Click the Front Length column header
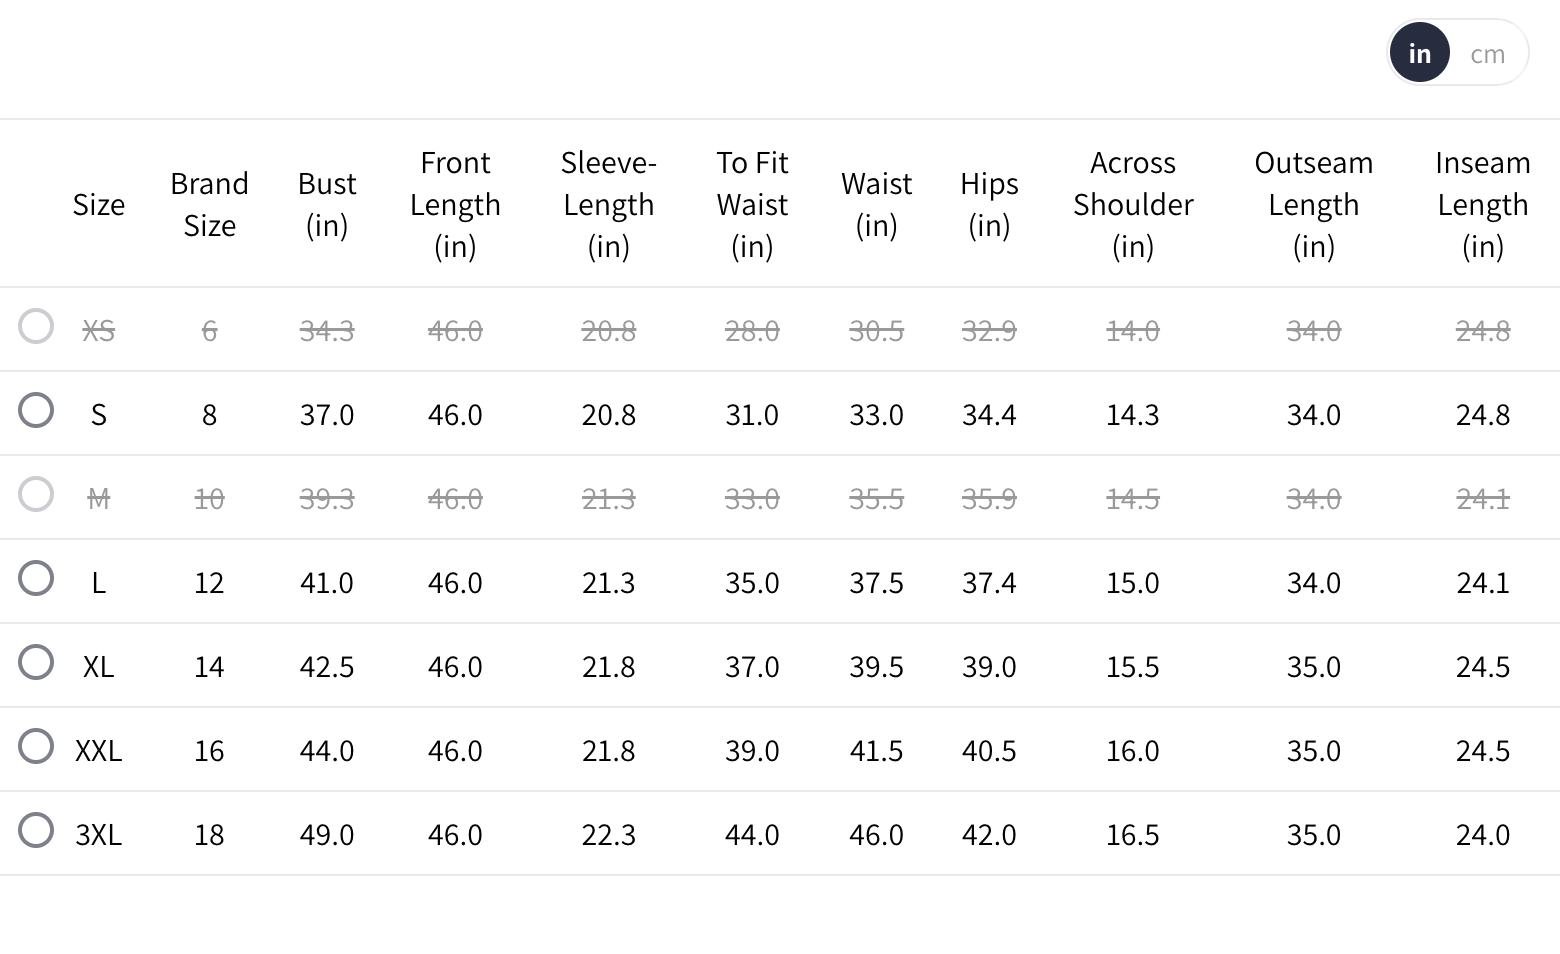The image size is (1560, 954). [x=455, y=204]
